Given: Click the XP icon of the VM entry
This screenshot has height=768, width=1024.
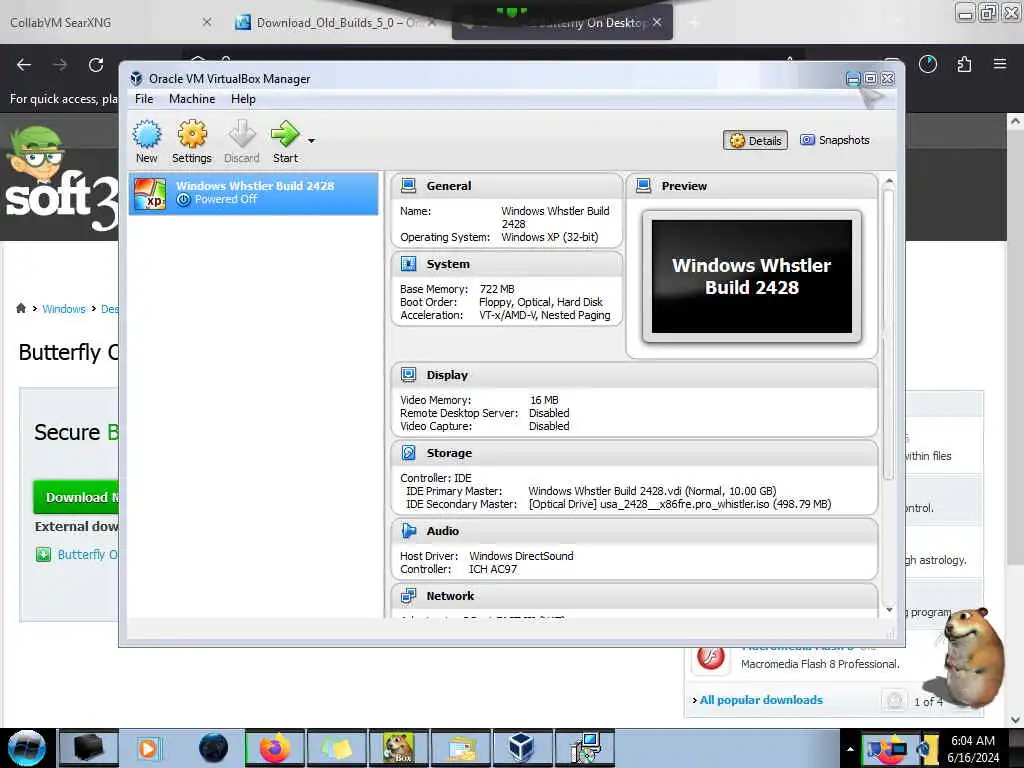Looking at the screenshot, I should click(150, 194).
